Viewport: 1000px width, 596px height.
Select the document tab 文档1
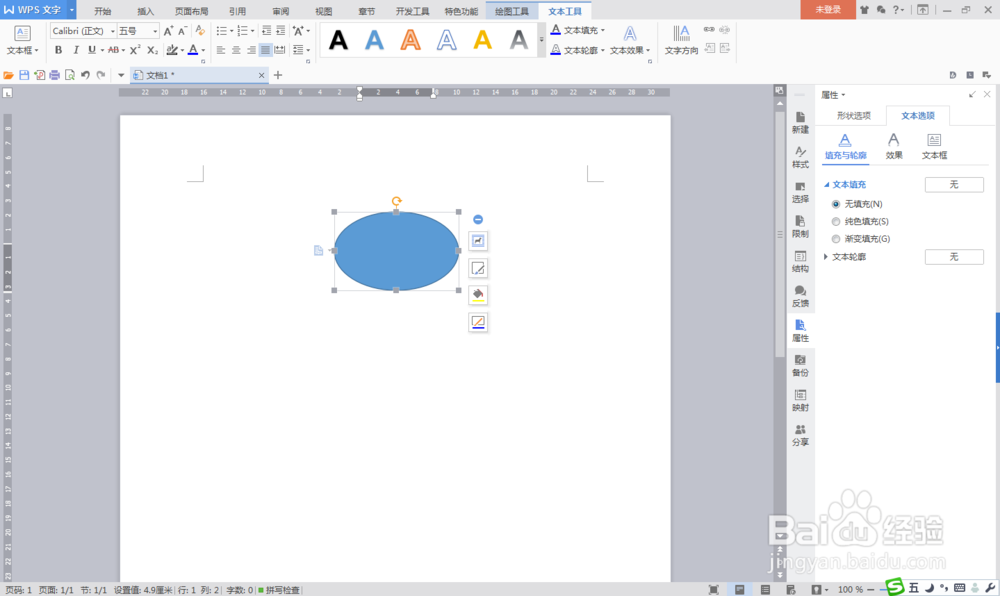[x=198, y=75]
